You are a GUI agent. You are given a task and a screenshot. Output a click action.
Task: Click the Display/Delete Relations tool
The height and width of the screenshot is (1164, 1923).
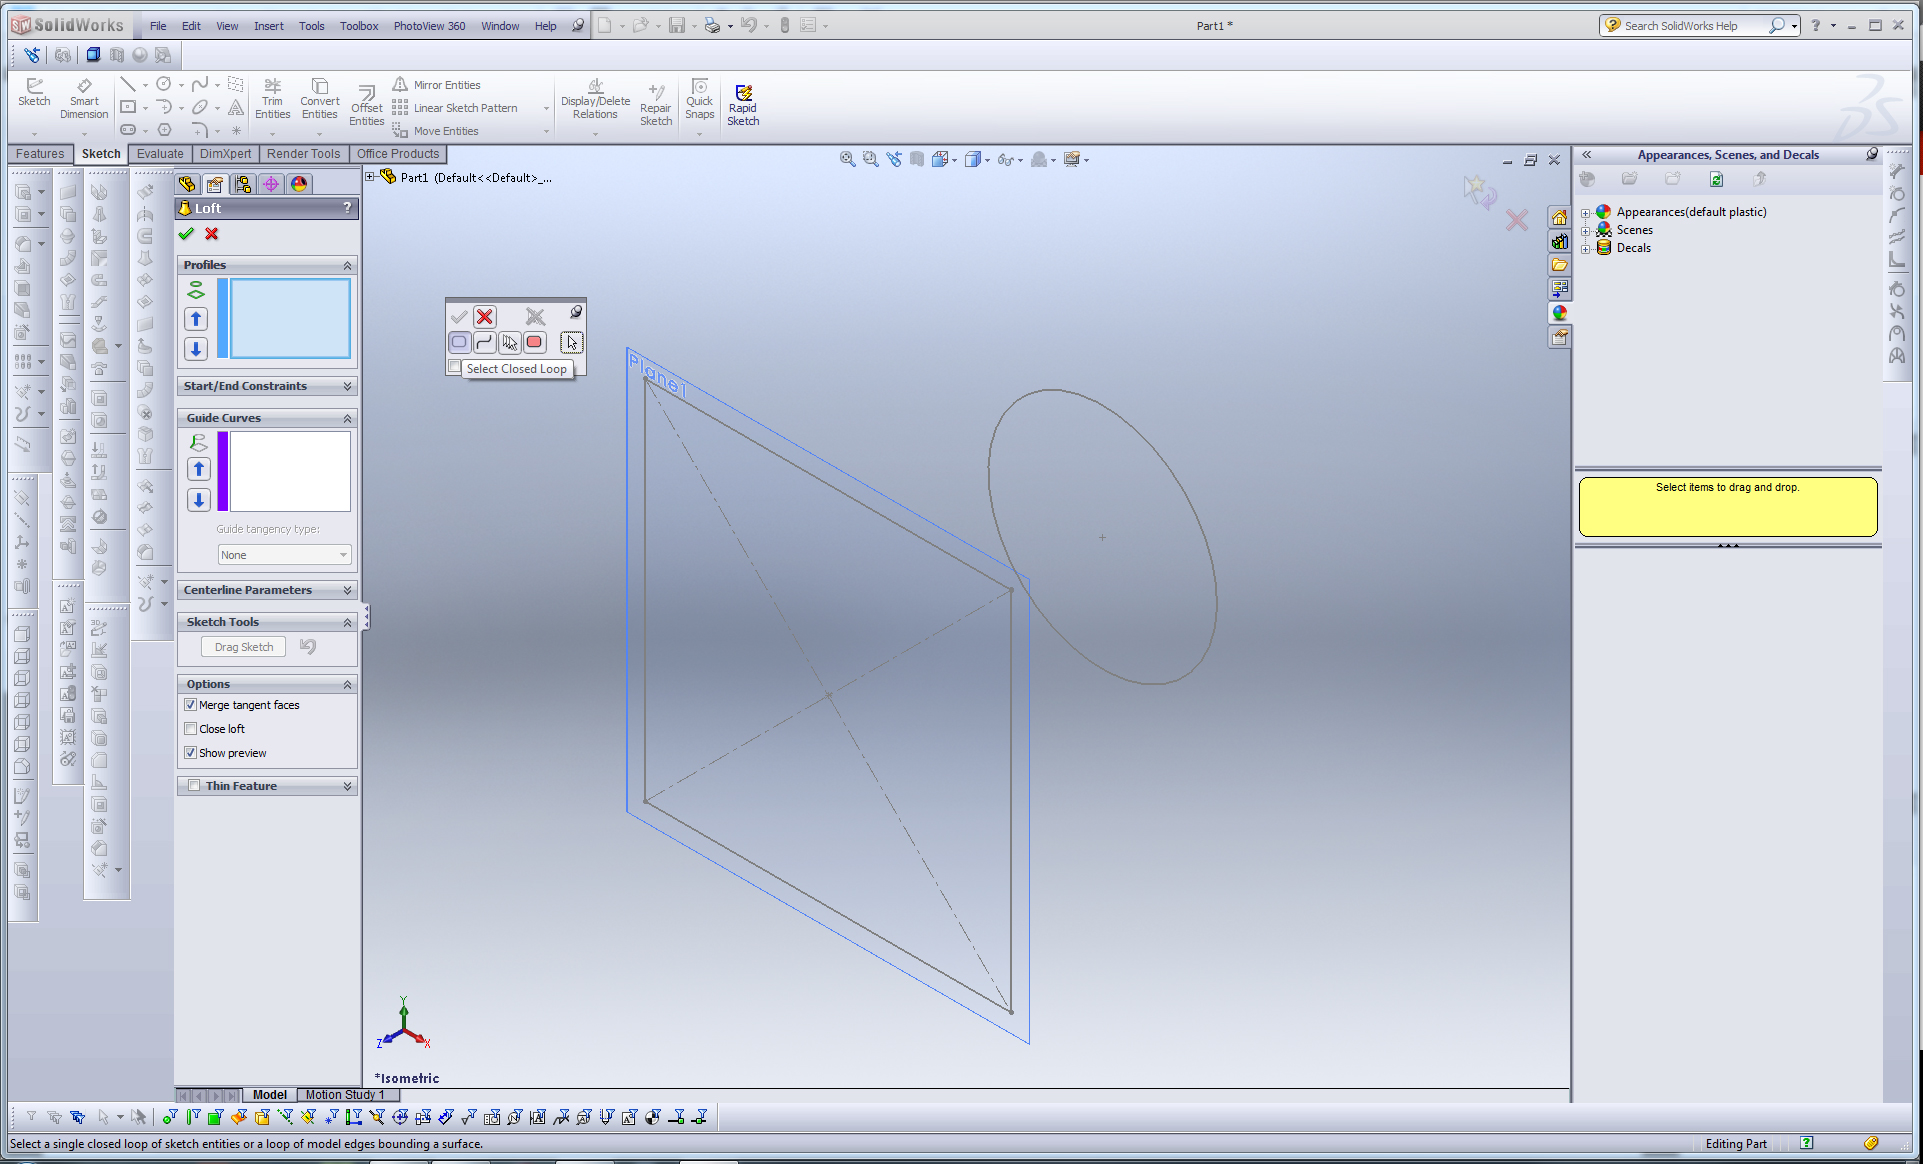coord(595,99)
